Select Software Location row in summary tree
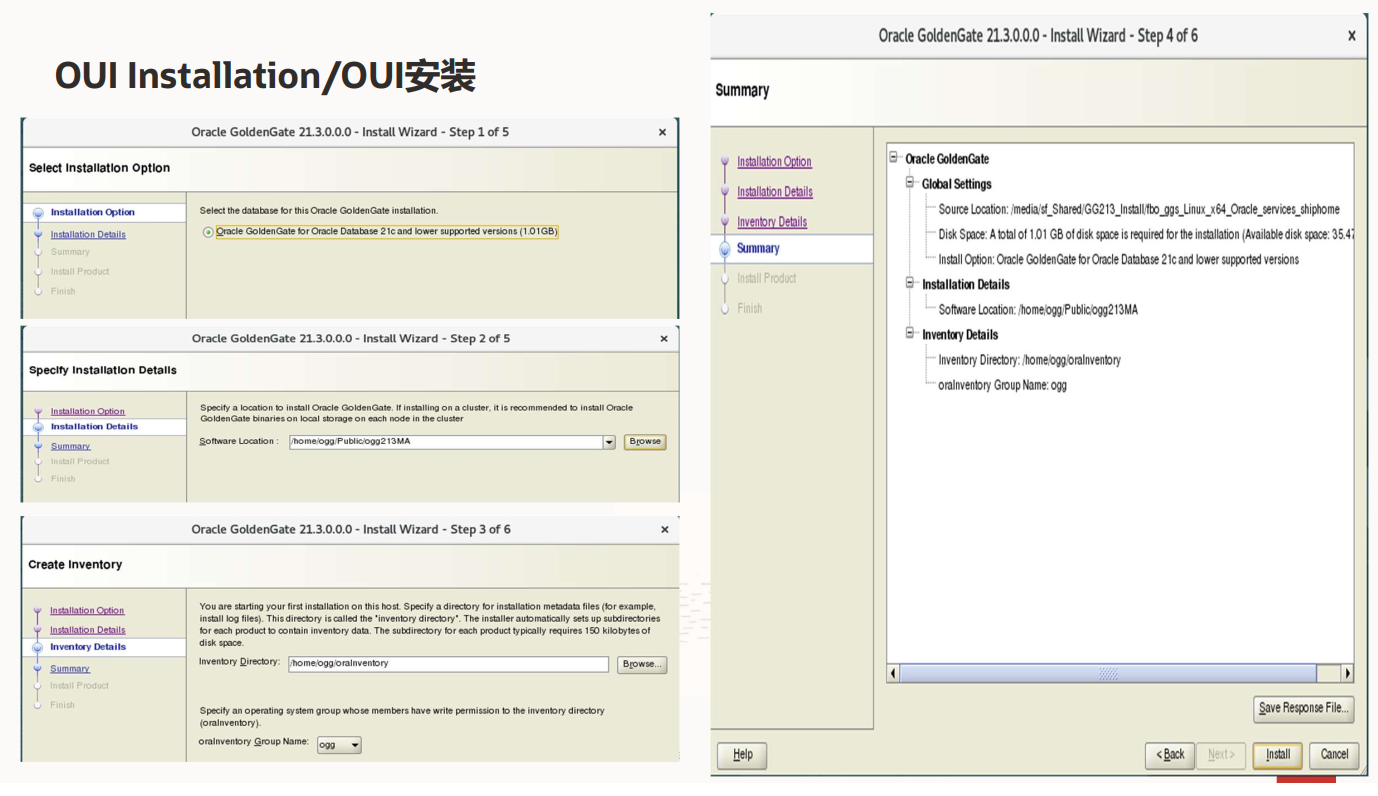1378x796 pixels. (1038, 310)
